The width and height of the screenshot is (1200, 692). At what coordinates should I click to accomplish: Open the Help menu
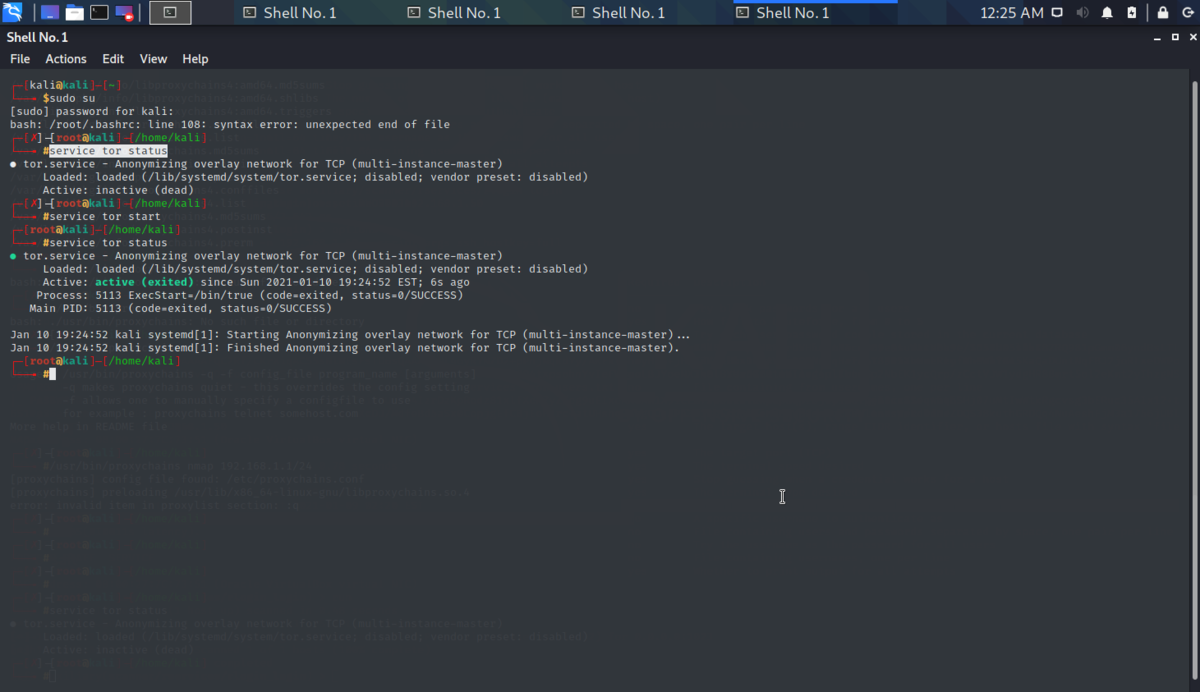[x=195, y=59]
